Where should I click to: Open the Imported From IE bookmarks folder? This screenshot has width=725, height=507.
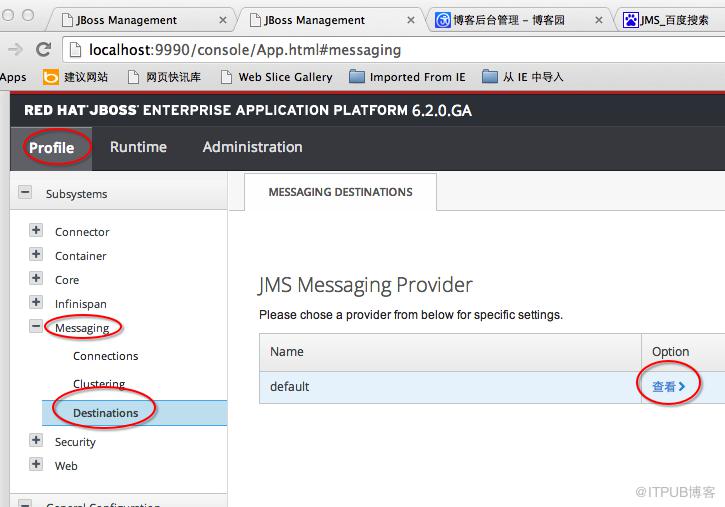(x=407, y=77)
